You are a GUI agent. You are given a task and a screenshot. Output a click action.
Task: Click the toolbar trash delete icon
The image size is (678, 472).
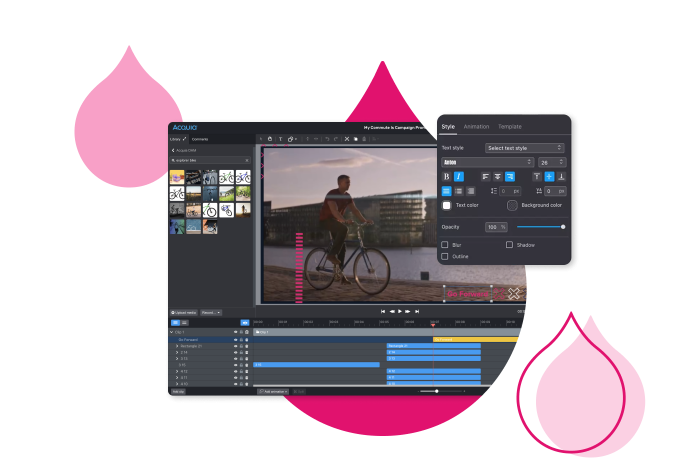click(364, 139)
